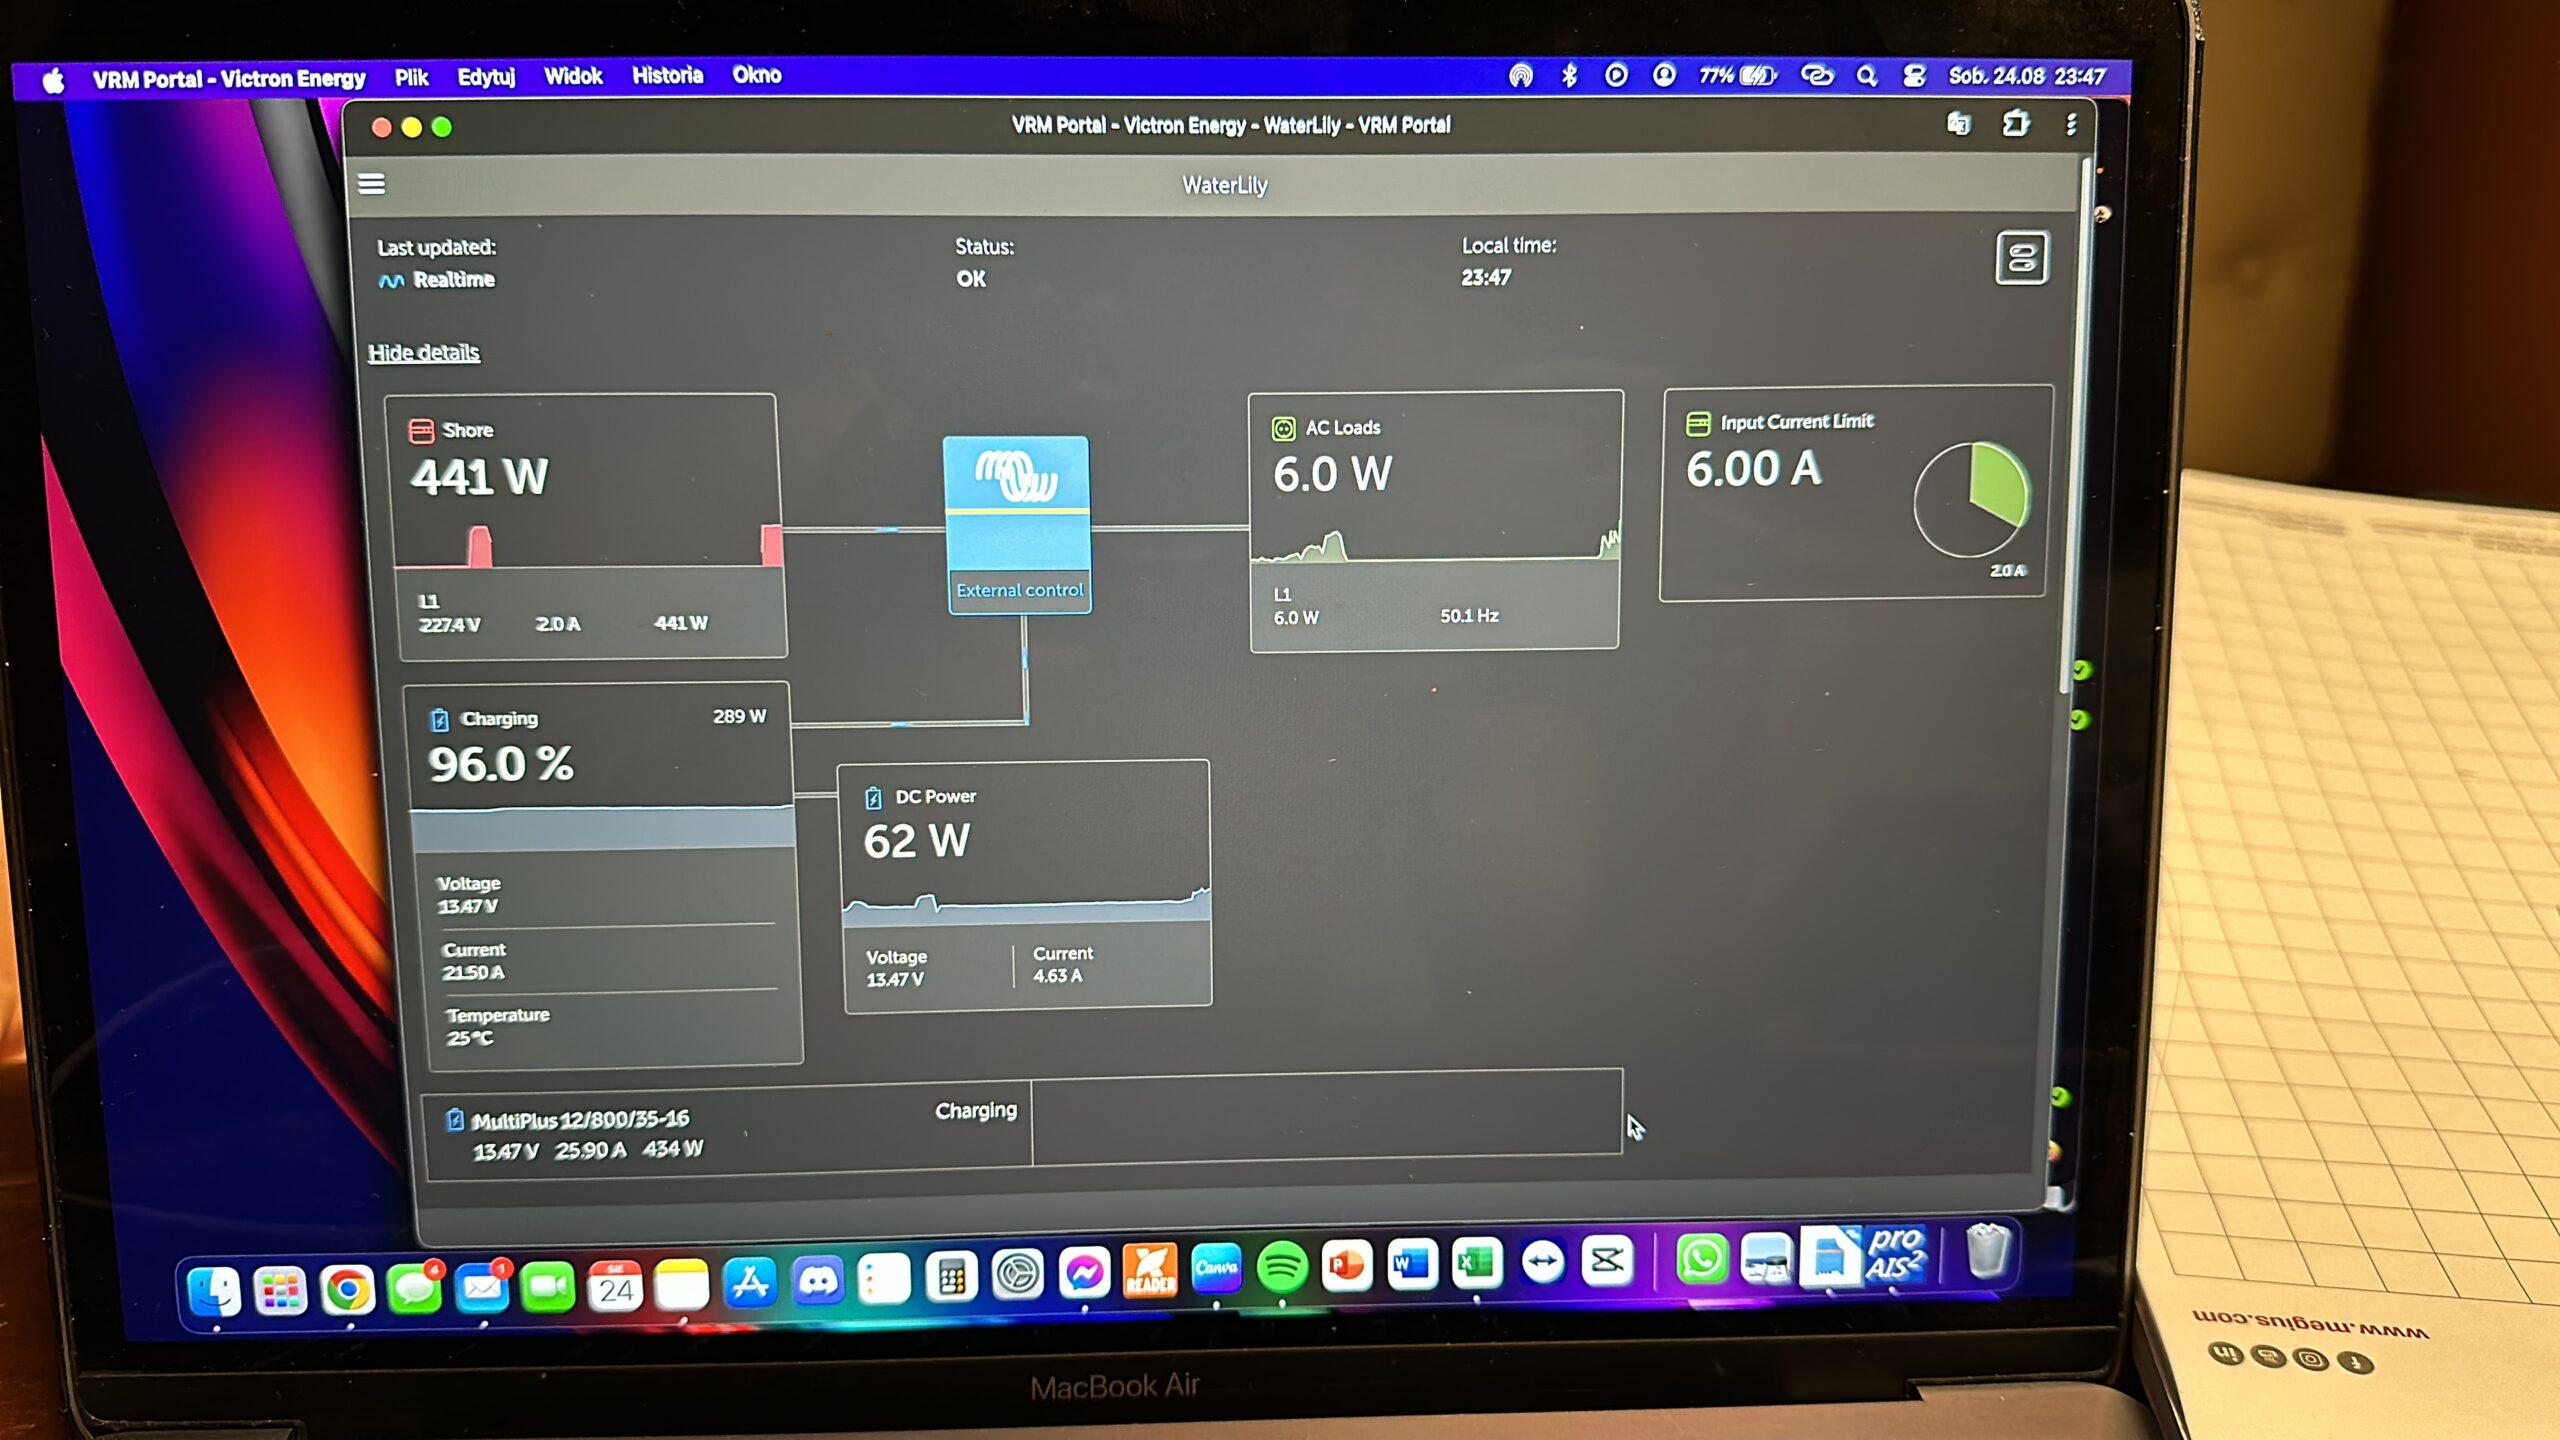
Task: Click the Status OK text
Action: click(971, 279)
